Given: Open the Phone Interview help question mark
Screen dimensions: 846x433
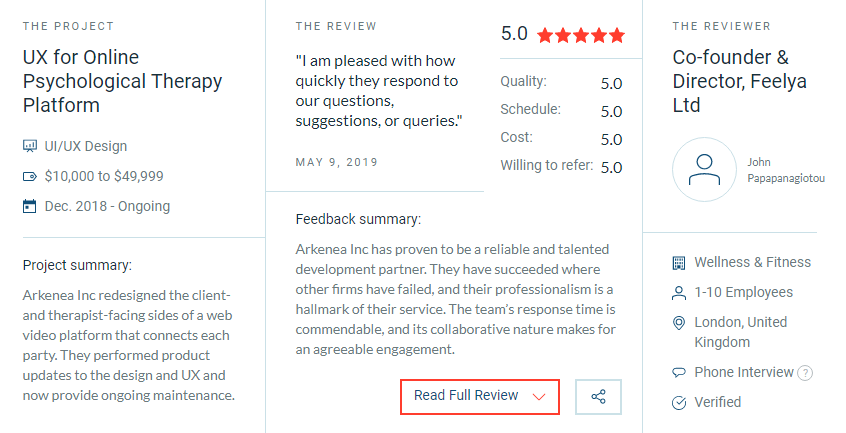Looking at the screenshot, I should [805, 373].
